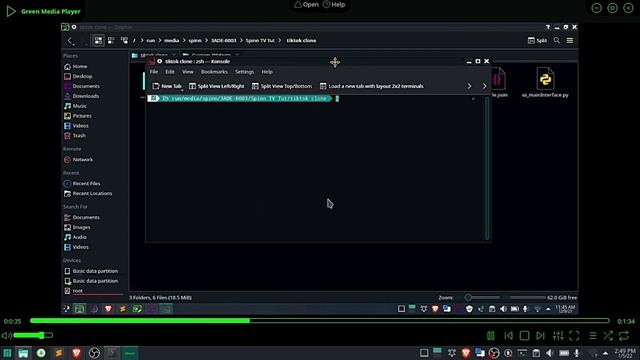Open the system tray volume icon
Screen dimensions: 640x360
[x=549, y=353]
